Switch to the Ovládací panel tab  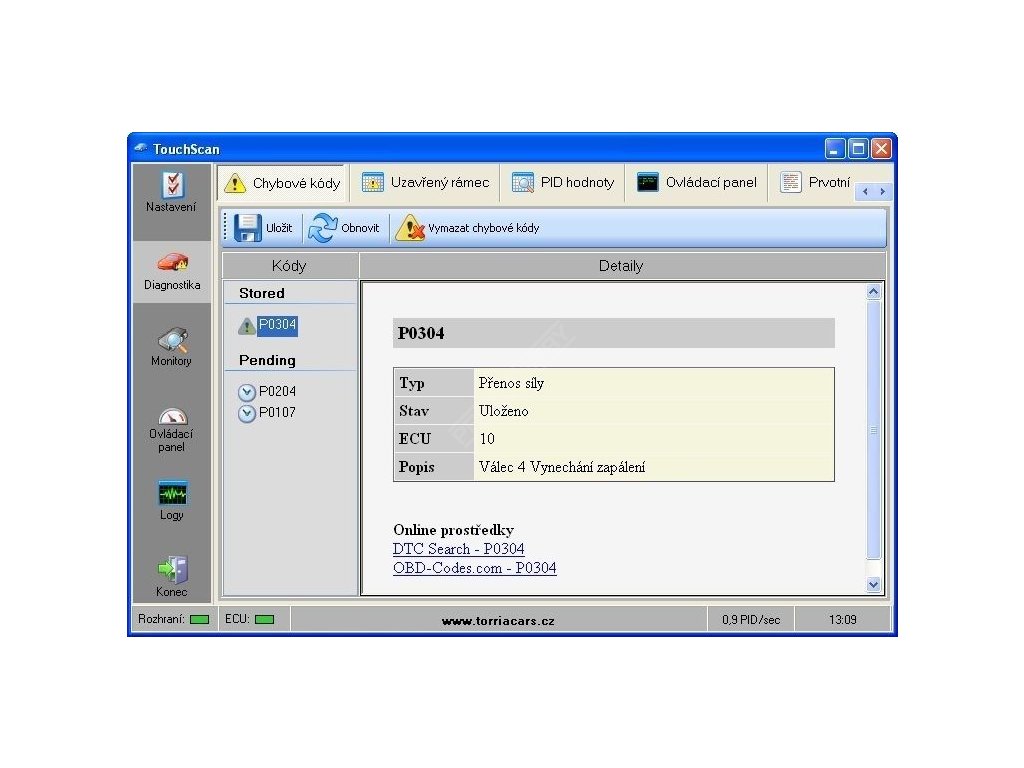[x=697, y=183]
